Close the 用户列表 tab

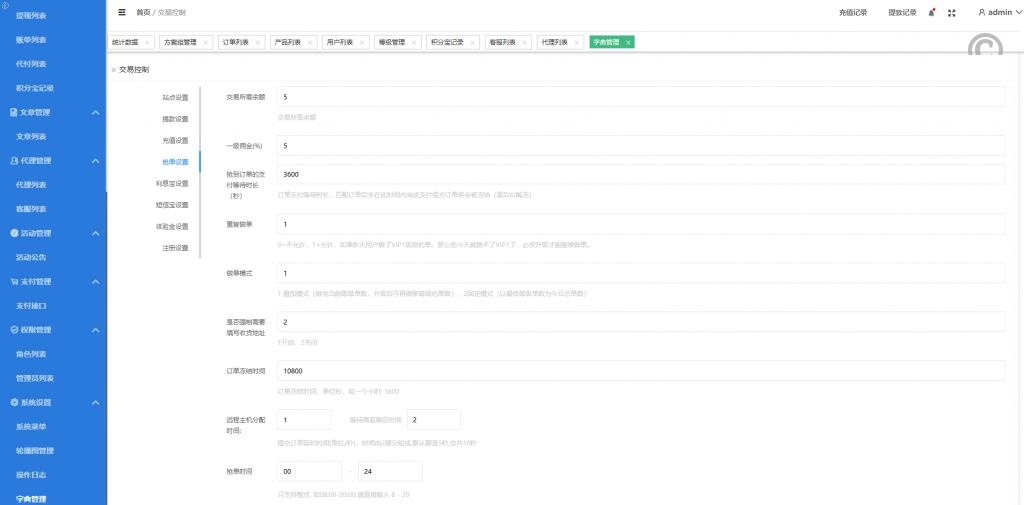click(x=362, y=42)
